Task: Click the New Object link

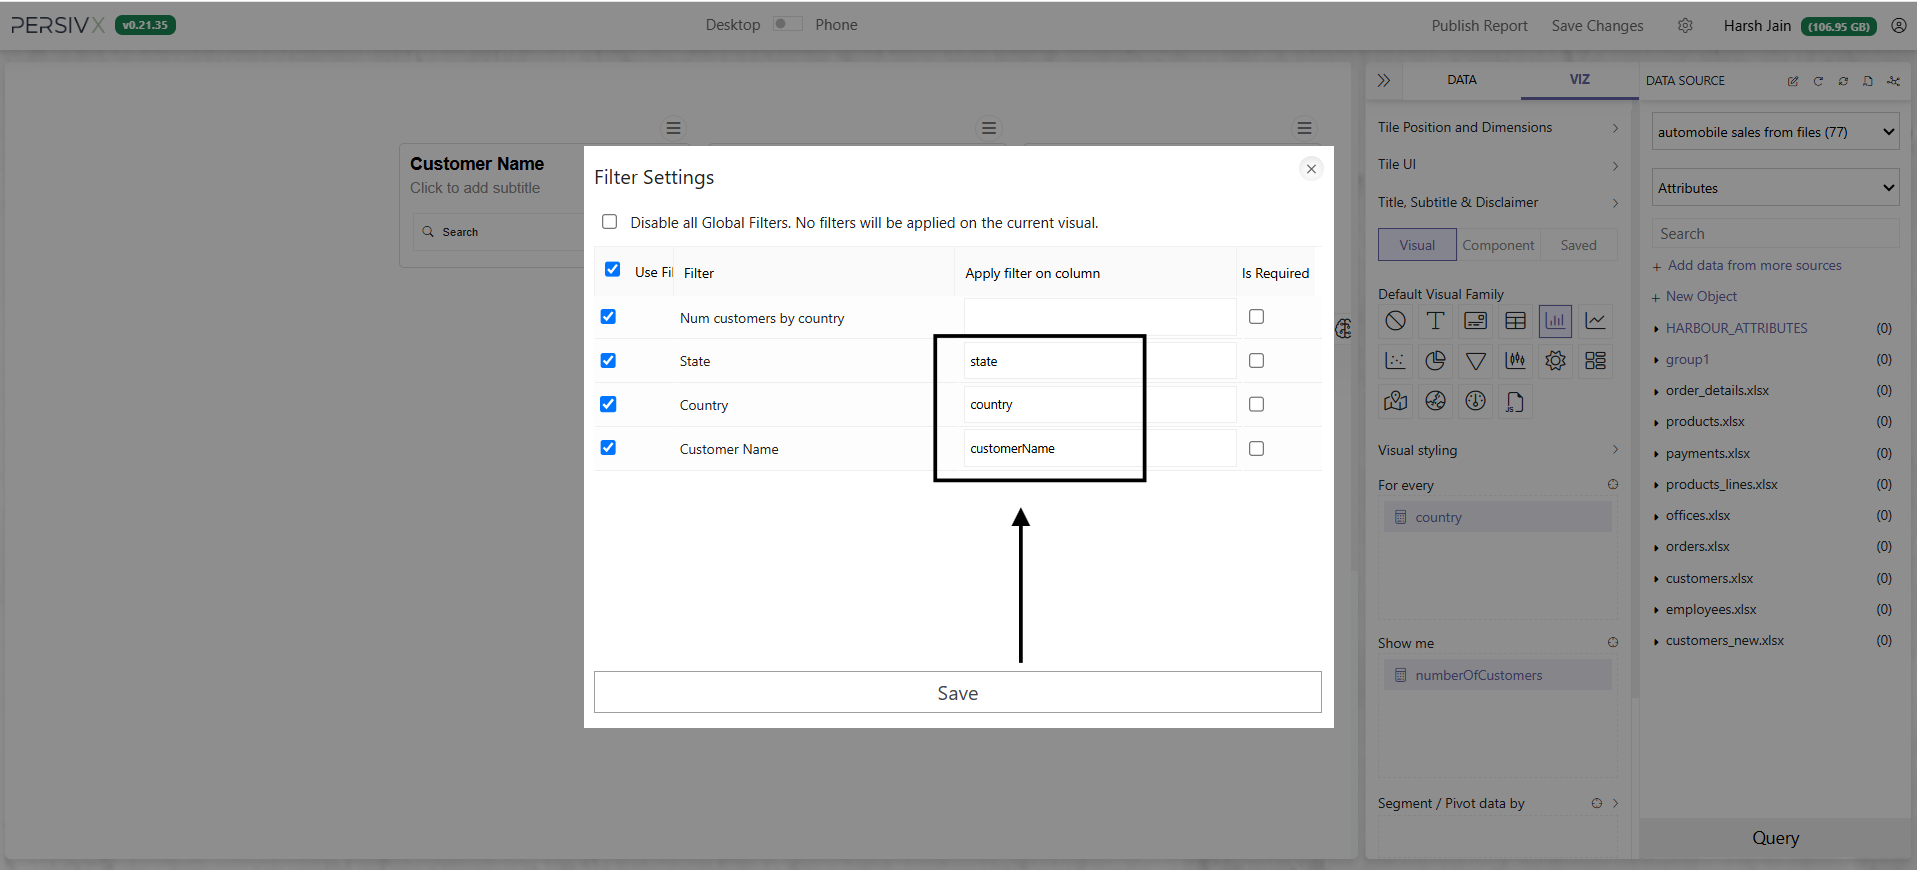Action: pyautogui.click(x=1701, y=296)
